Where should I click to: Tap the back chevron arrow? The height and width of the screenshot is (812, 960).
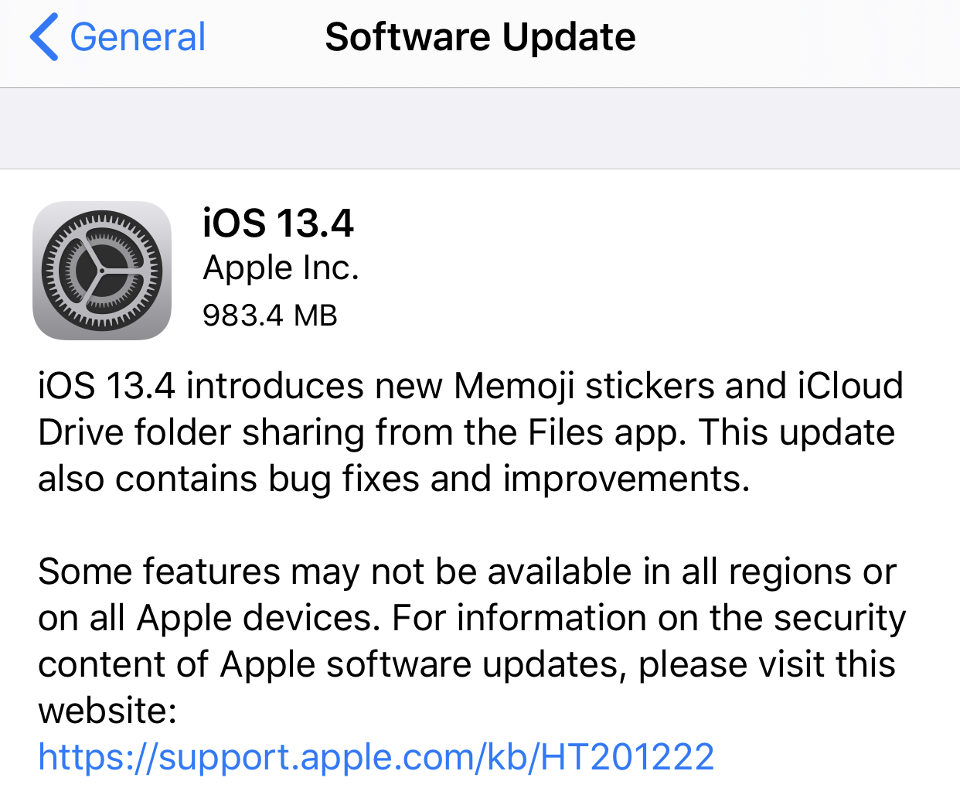tap(44, 38)
